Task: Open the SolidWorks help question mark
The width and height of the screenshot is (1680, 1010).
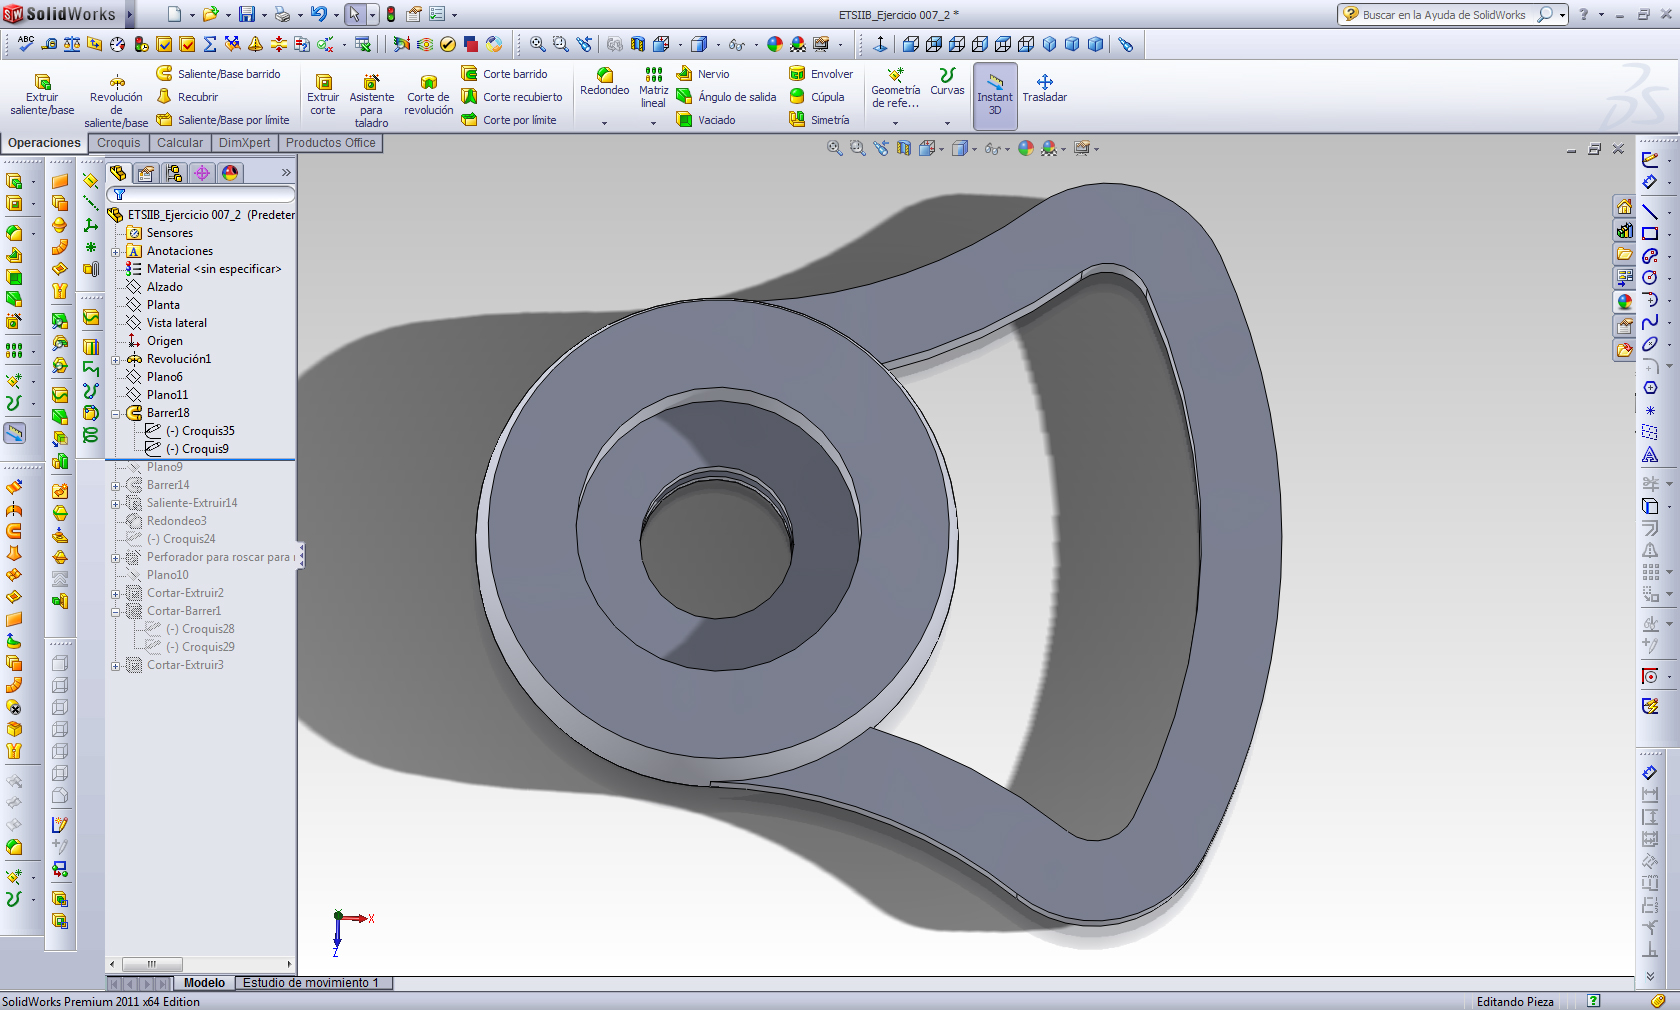Action: [1583, 14]
